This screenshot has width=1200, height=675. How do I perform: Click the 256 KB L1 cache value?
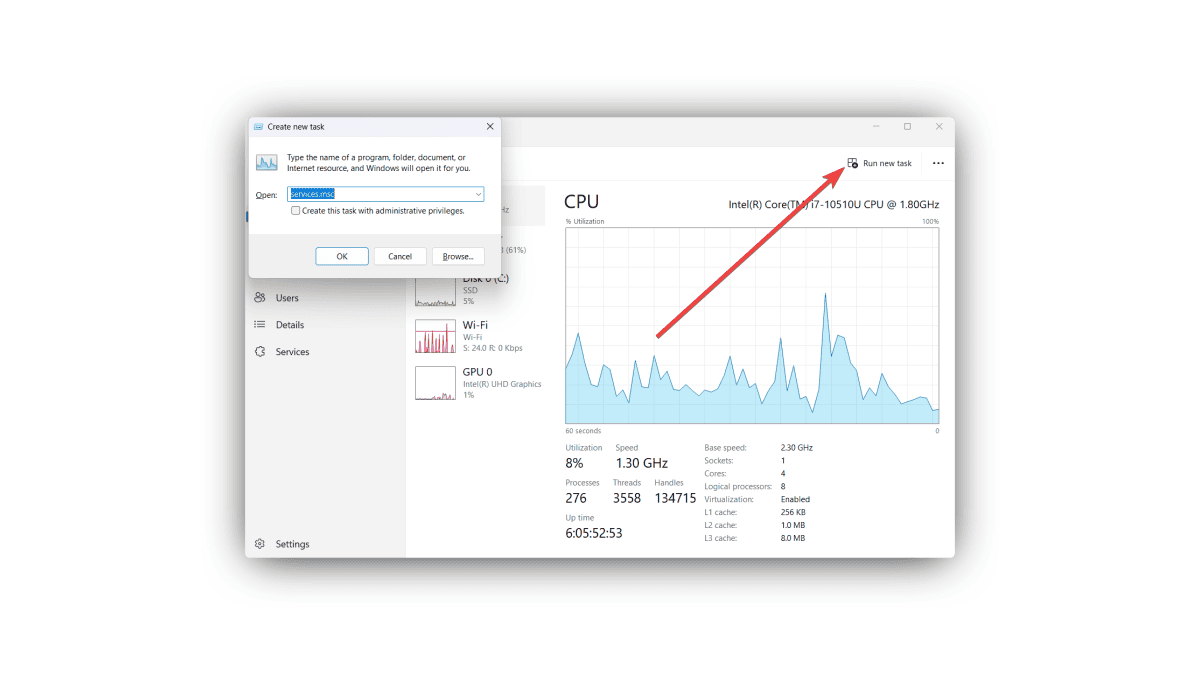pyautogui.click(x=793, y=512)
